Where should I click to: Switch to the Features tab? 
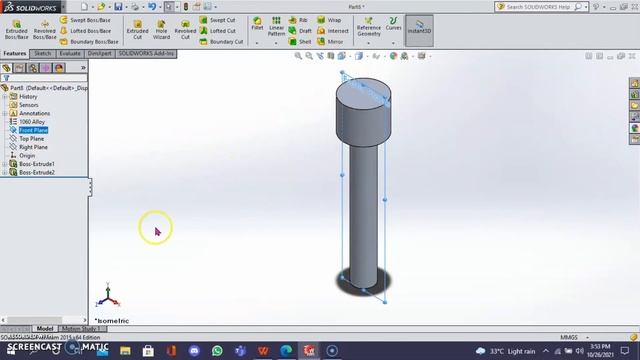15,53
